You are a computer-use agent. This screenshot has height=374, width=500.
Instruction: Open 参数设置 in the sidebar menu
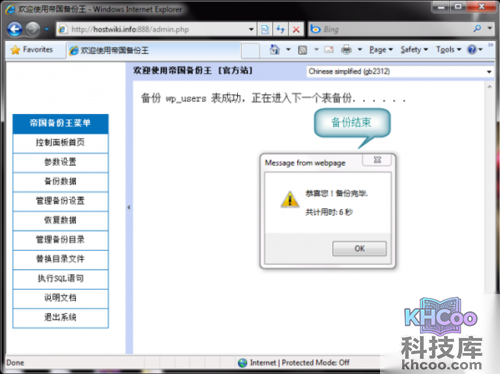tap(60, 162)
